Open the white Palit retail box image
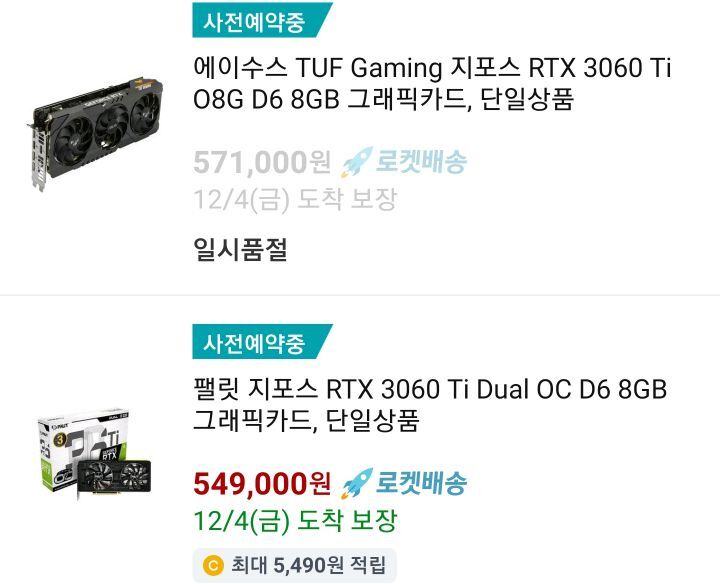 [84, 448]
